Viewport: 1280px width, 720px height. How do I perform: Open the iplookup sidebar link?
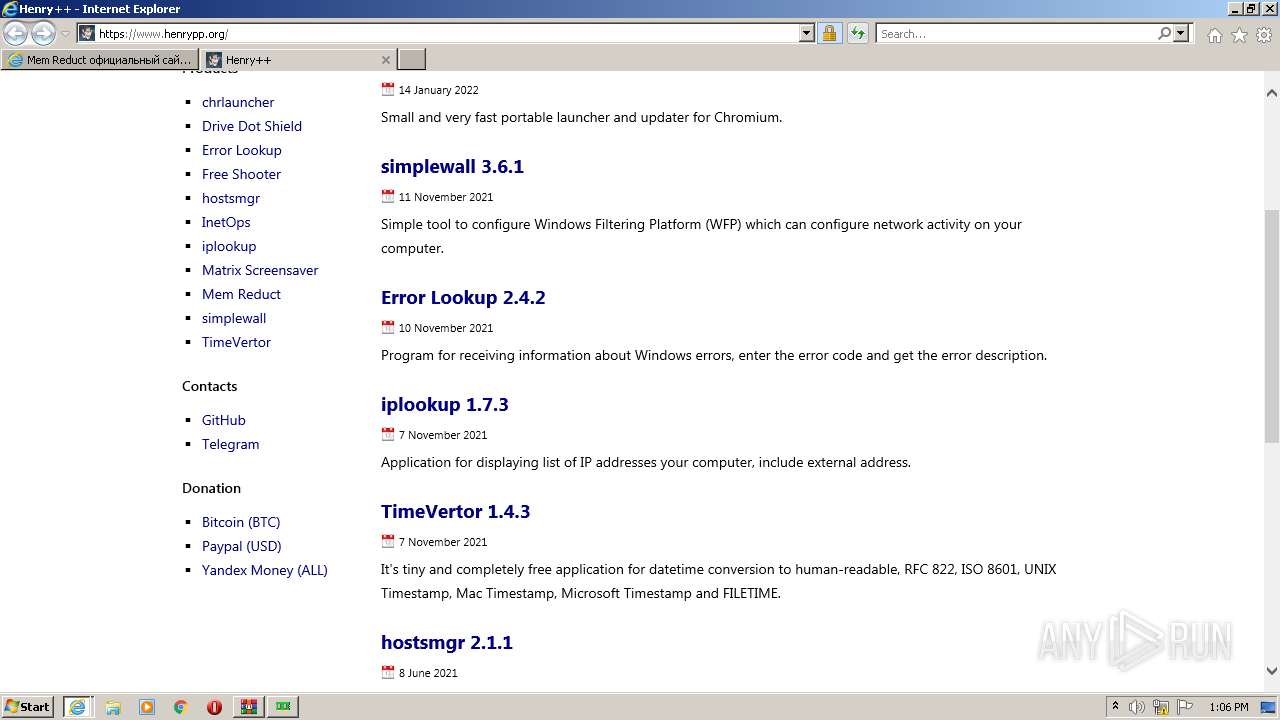pyautogui.click(x=229, y=246)
